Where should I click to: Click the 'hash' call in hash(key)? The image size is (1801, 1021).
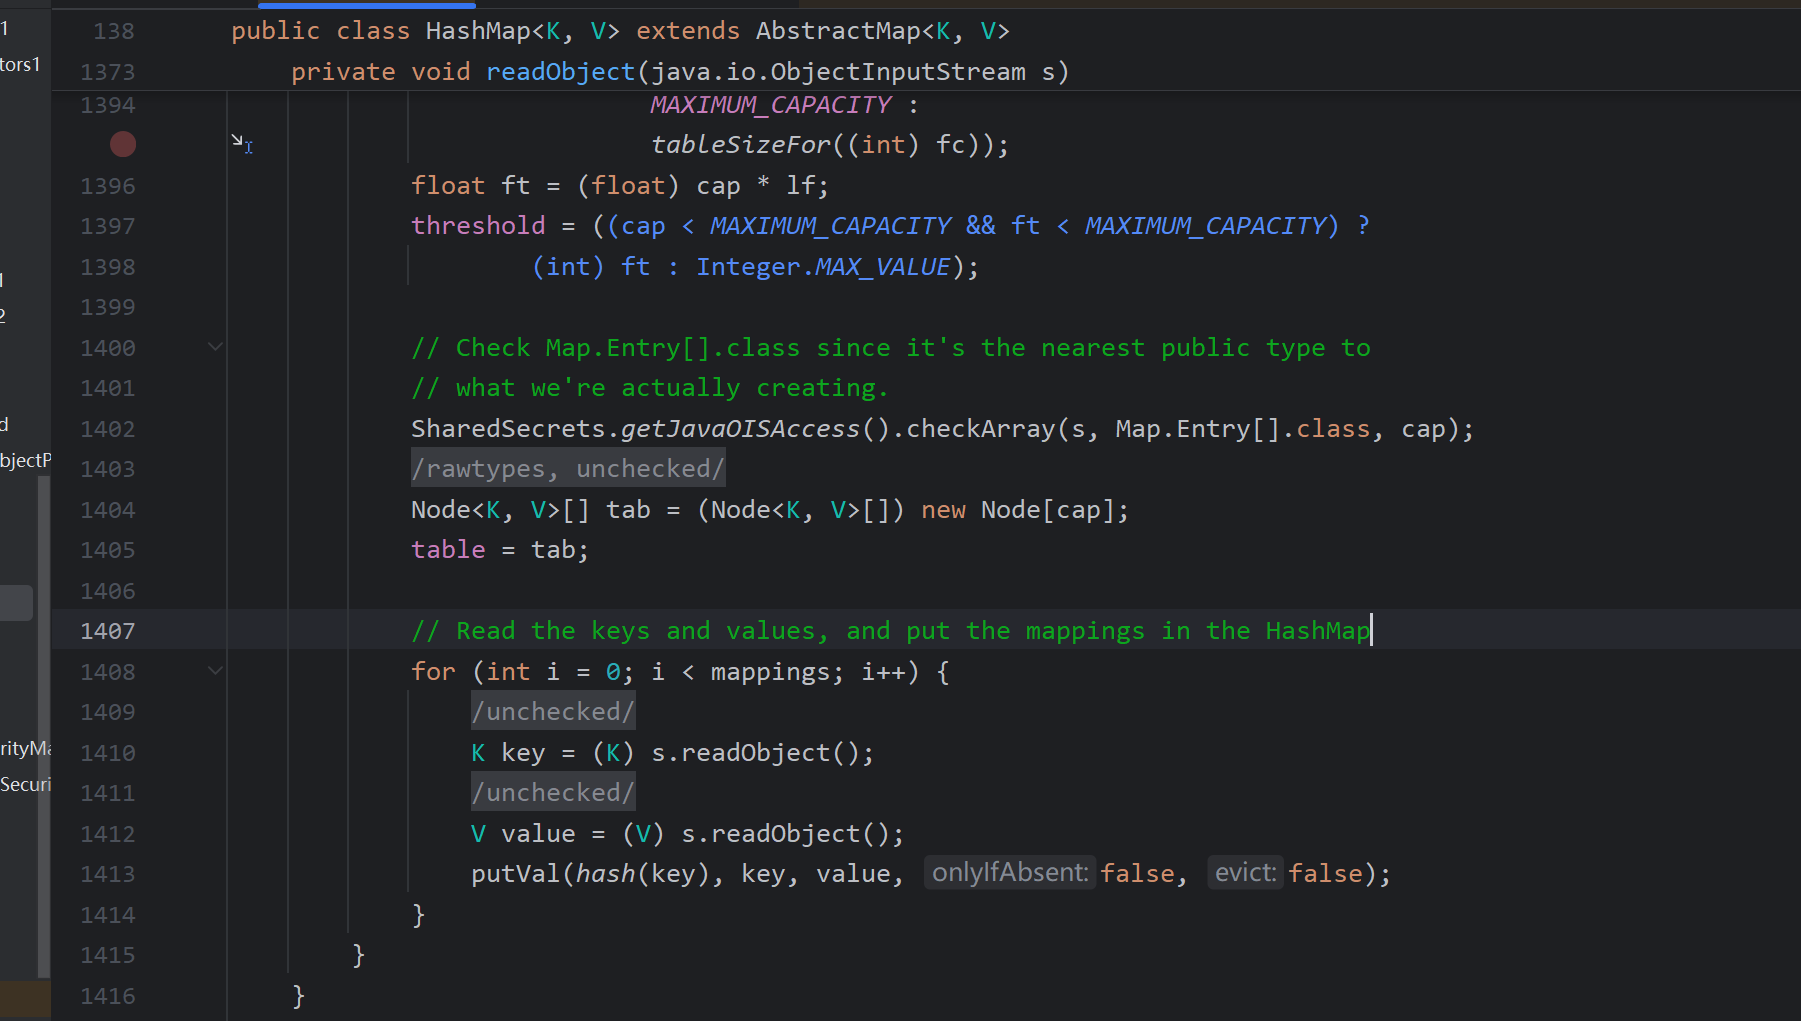pyautogui.click(x=606, y=874)
